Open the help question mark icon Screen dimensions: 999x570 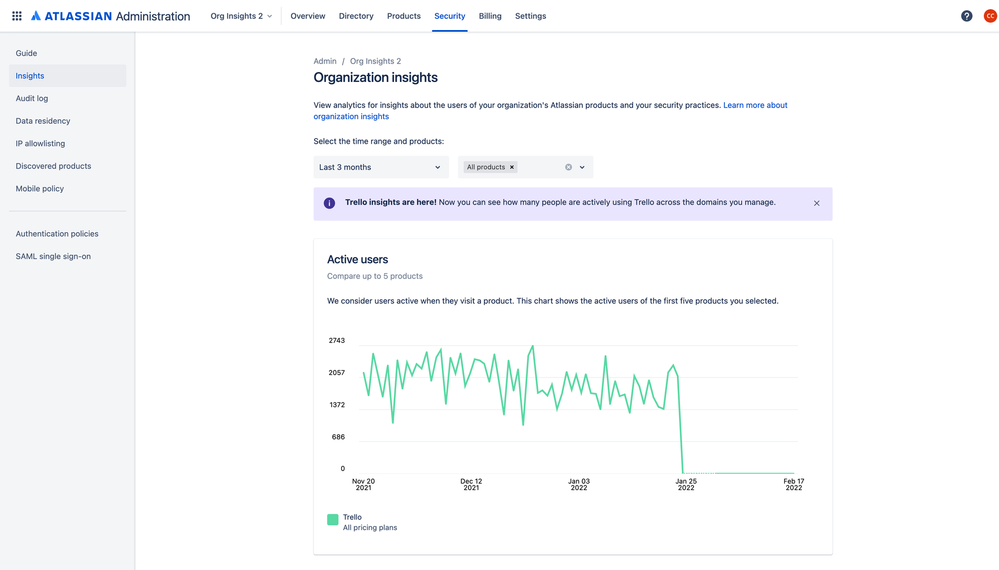[966, 16]
